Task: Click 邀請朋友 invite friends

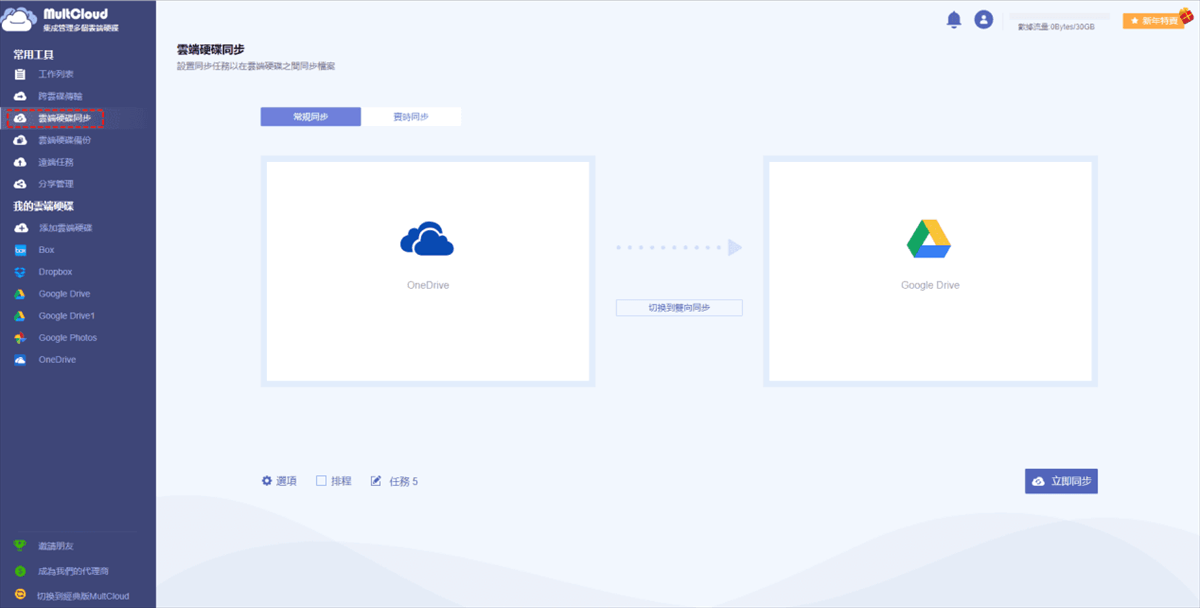Action: [56, 546]
